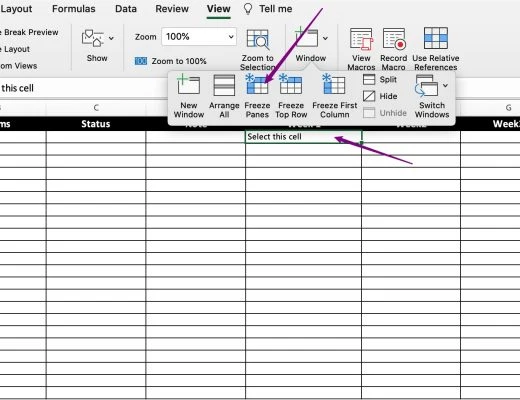Hide the current window
The width and height of the screenshot is (520, 400).
pos(380,96)
